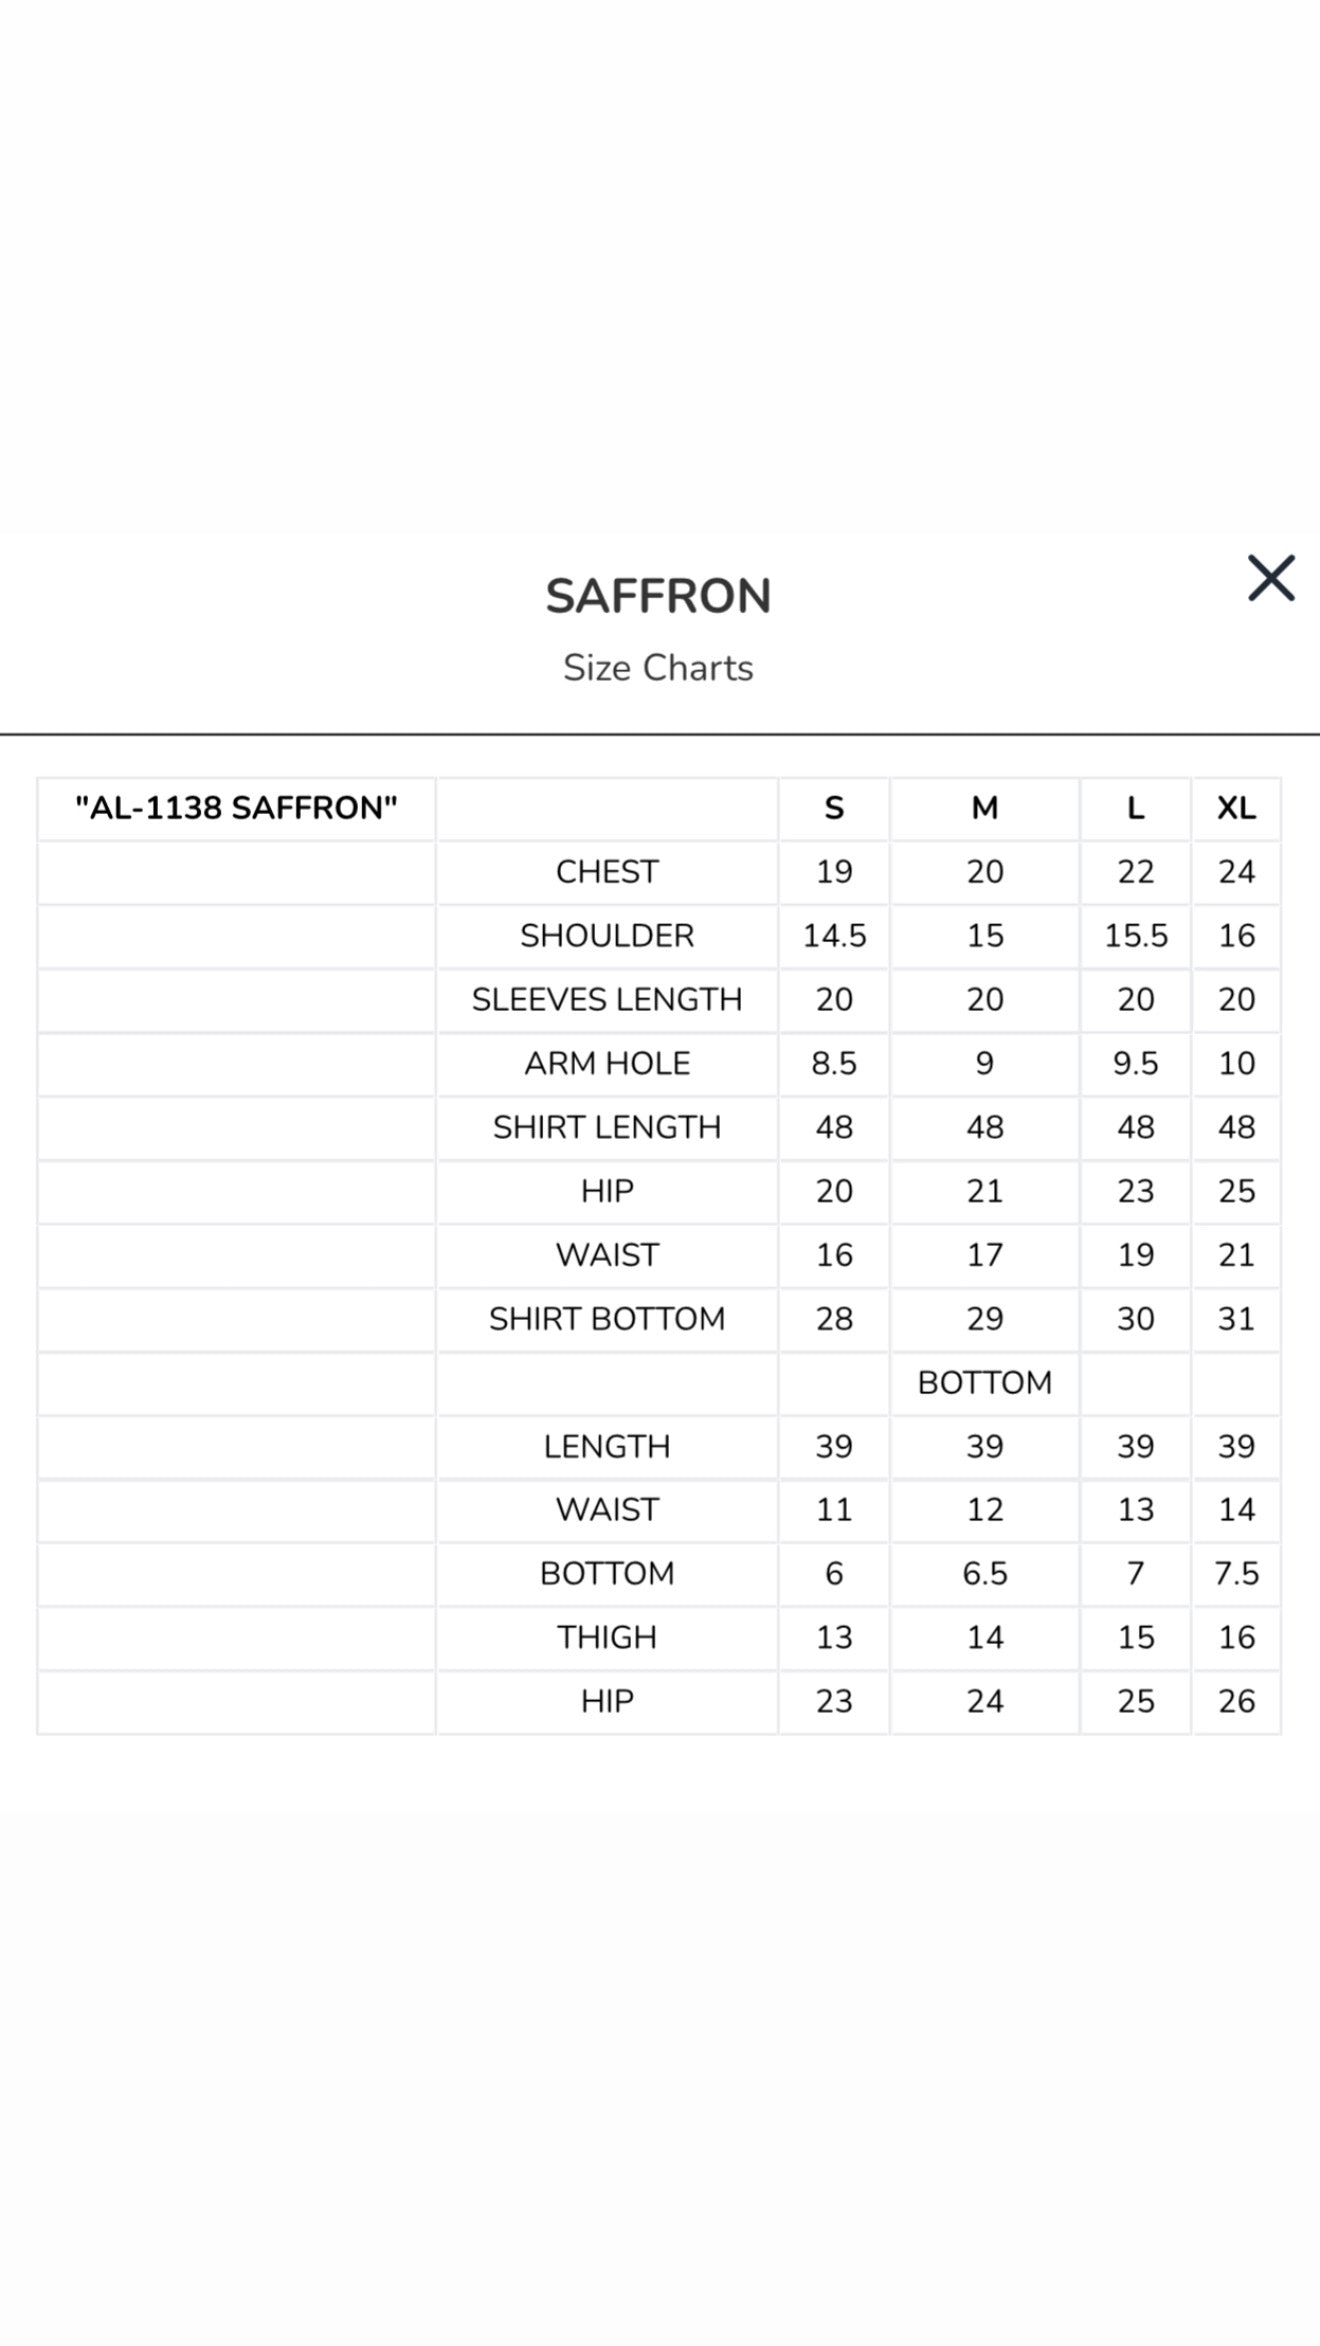Select the L size column header
This screenshot has height=2346, width=1320.
1135,808
